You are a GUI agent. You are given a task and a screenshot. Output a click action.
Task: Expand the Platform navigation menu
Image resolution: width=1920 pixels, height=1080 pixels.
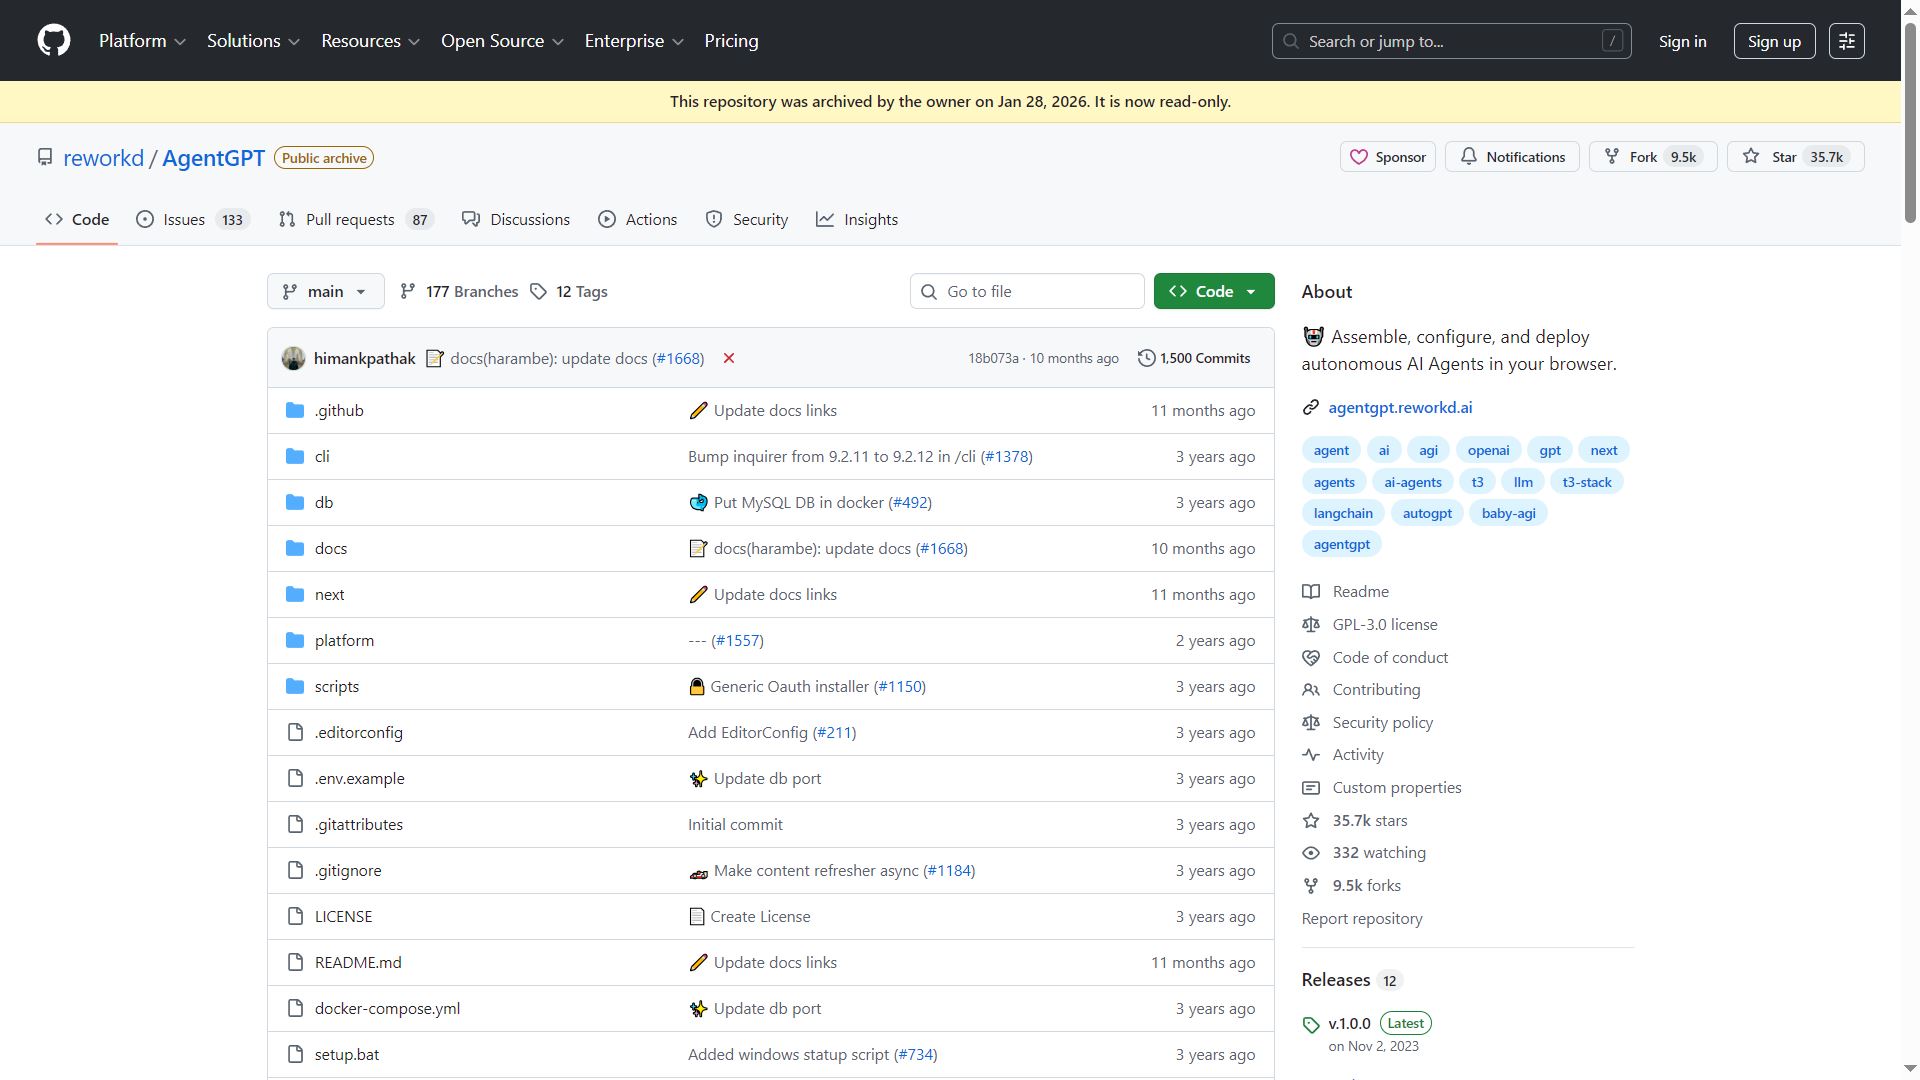142,41
